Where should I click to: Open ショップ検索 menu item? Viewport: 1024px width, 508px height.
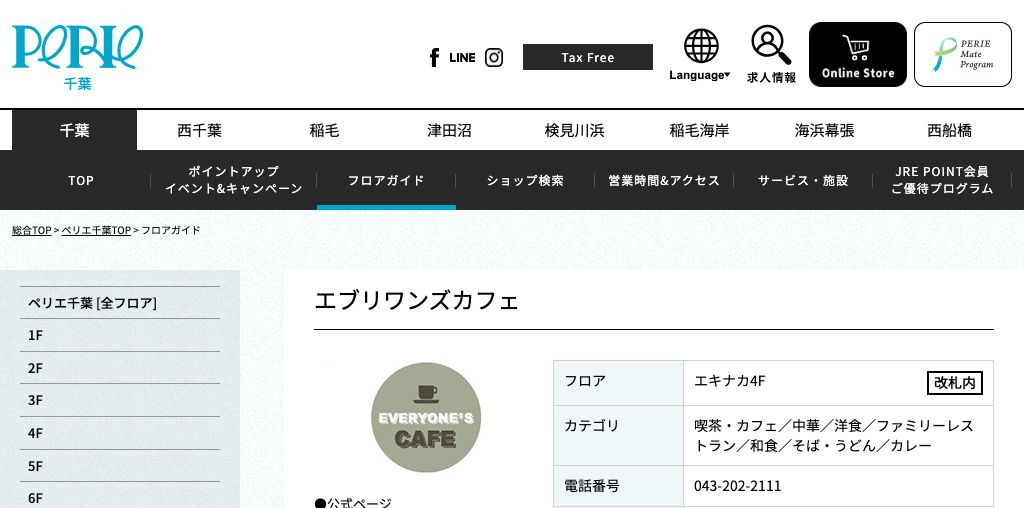(525, 180)
